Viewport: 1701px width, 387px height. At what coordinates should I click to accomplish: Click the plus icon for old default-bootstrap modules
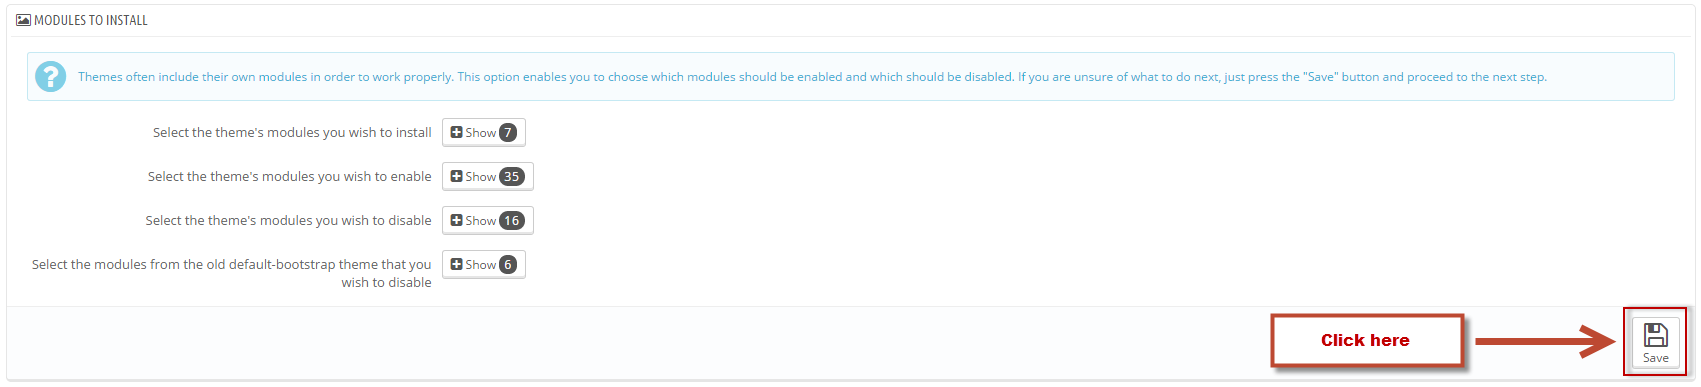coord(456,264)
